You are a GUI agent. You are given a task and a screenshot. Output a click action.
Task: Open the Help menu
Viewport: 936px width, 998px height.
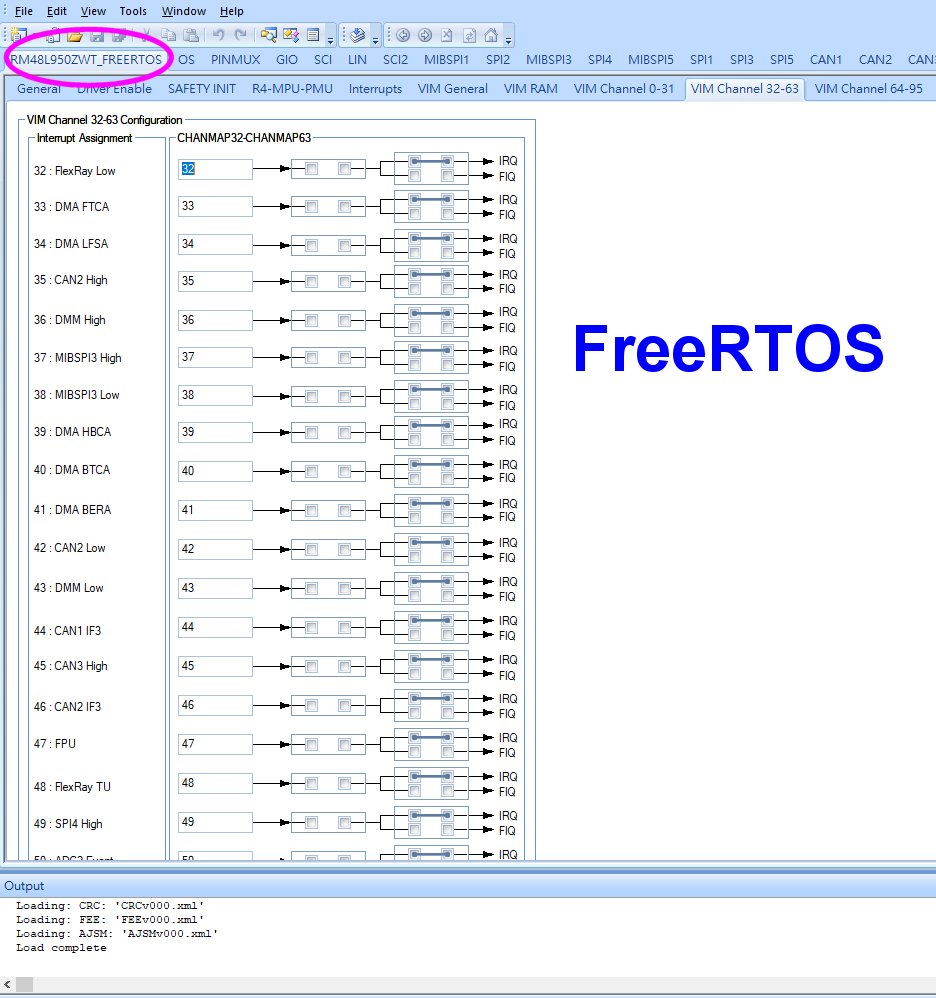coord(232,11)
